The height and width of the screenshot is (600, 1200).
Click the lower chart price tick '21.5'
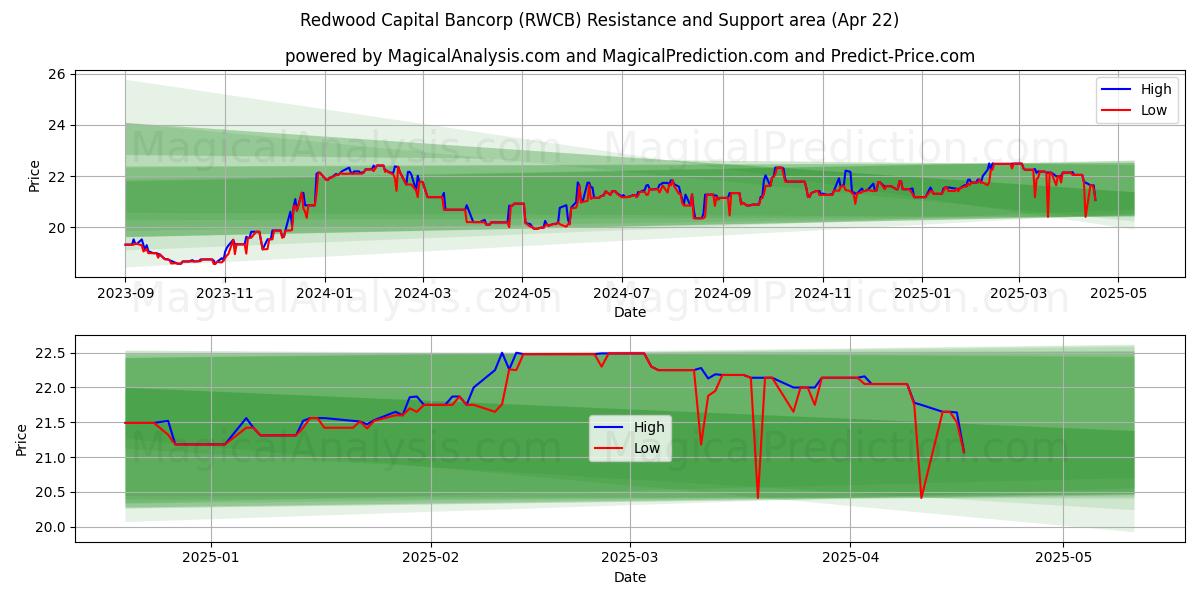click(x=51, y=423)
